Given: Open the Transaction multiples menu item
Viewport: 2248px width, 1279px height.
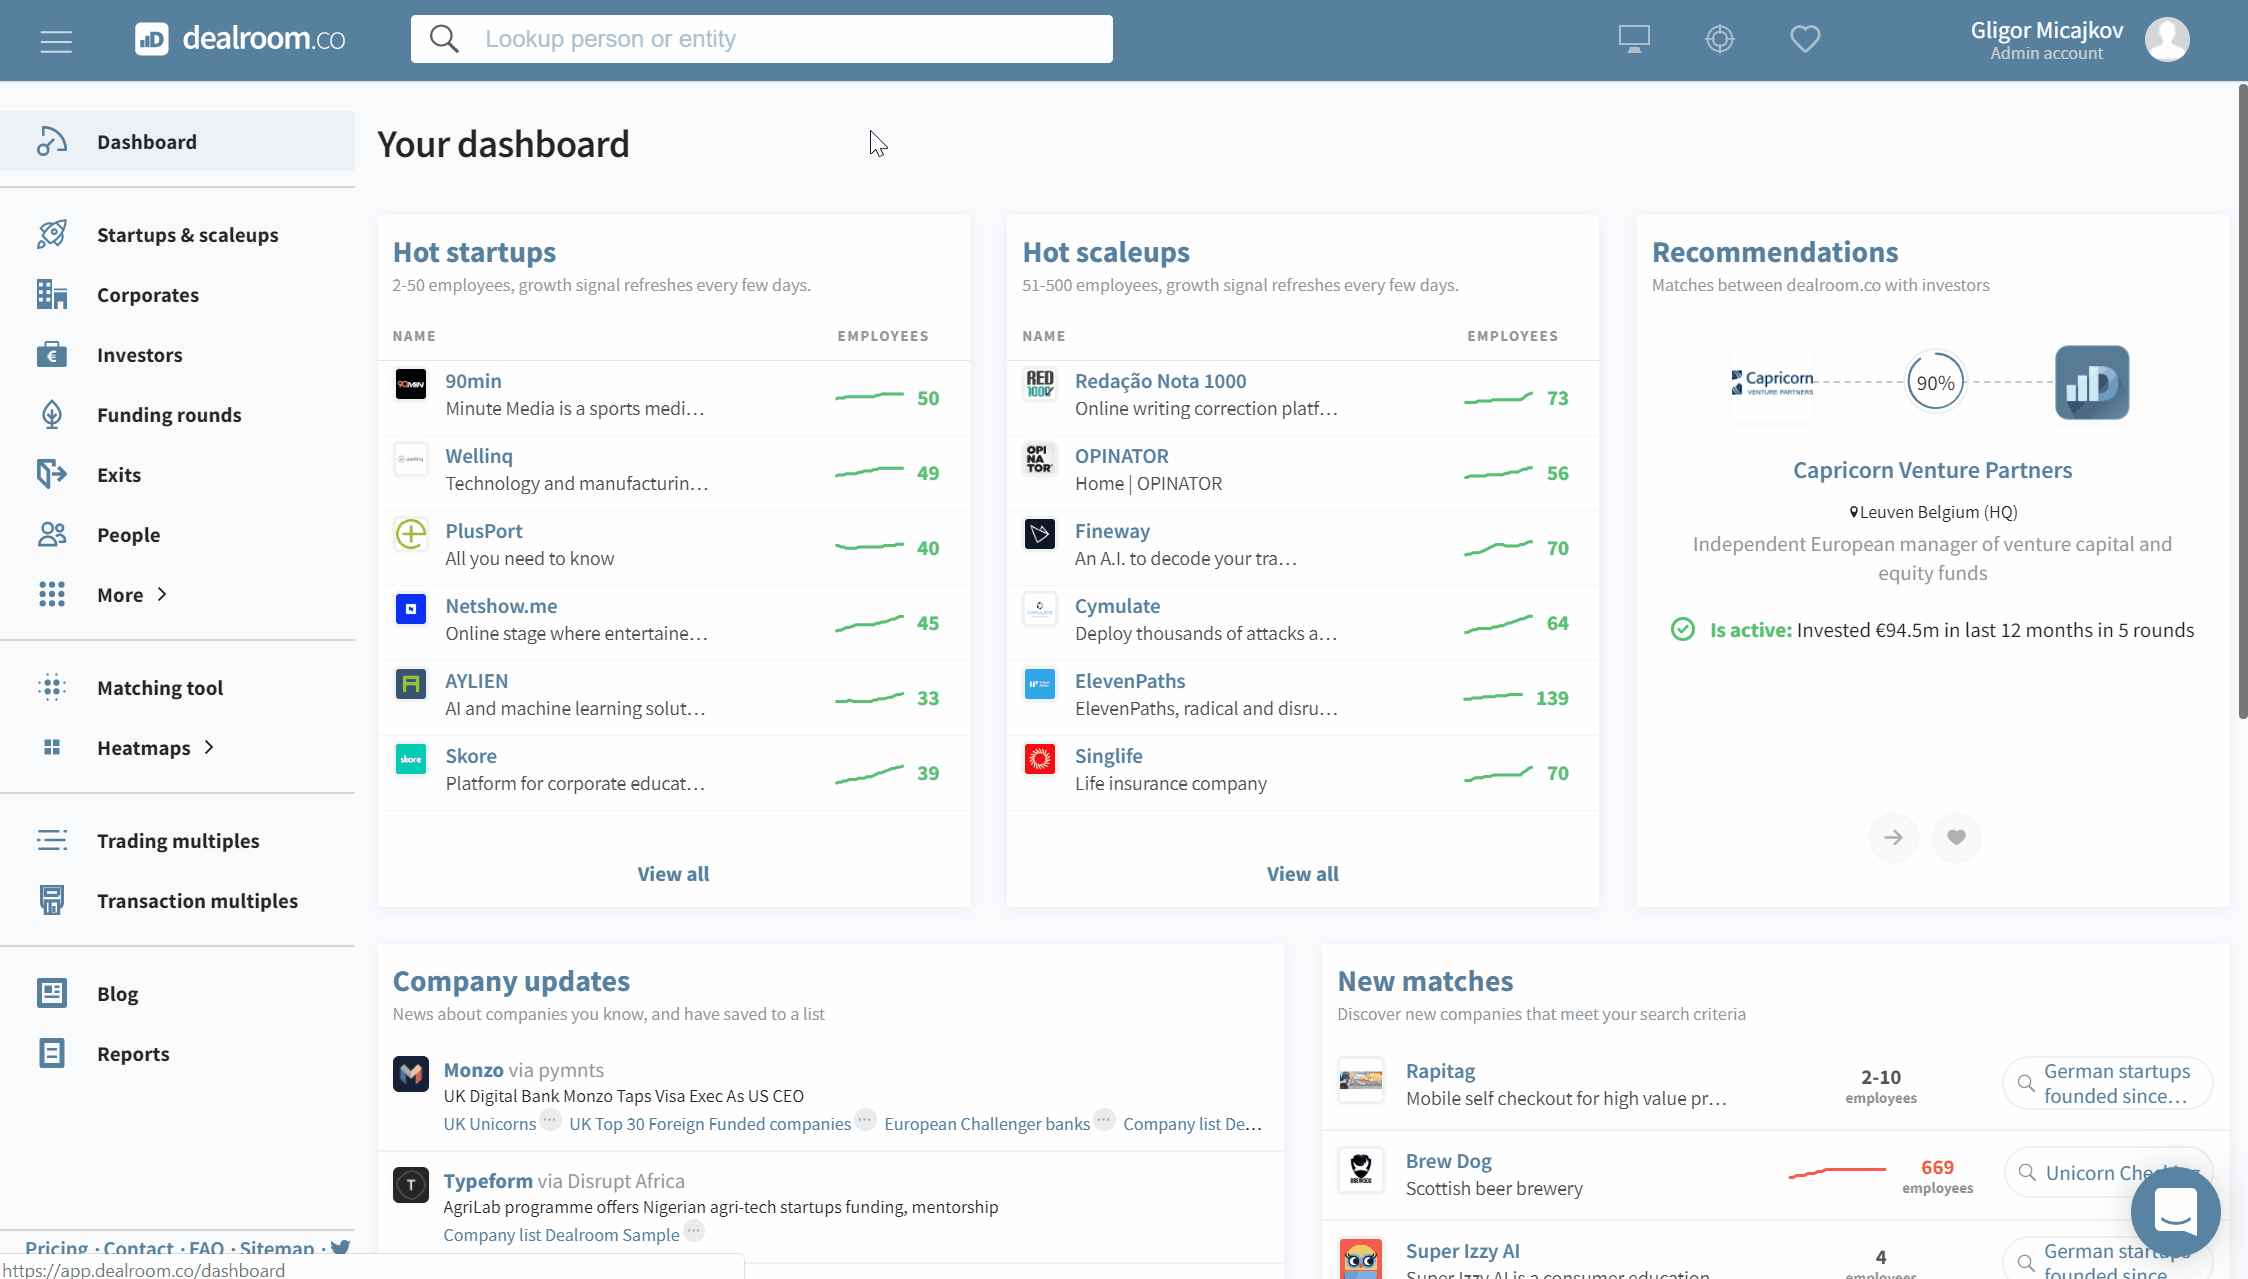Looking at the screenshot, I should click(x=197, y=900).
